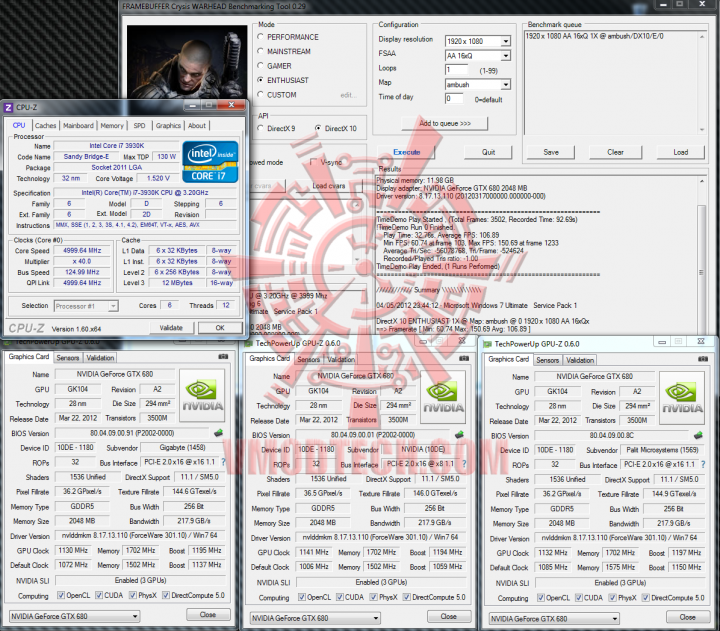Image resolution: width=720 pixels, height=631 pixels.
Task: Click BIOS save chip icon beside 80.04.09.00.01
Action: [x=459, y=434]
